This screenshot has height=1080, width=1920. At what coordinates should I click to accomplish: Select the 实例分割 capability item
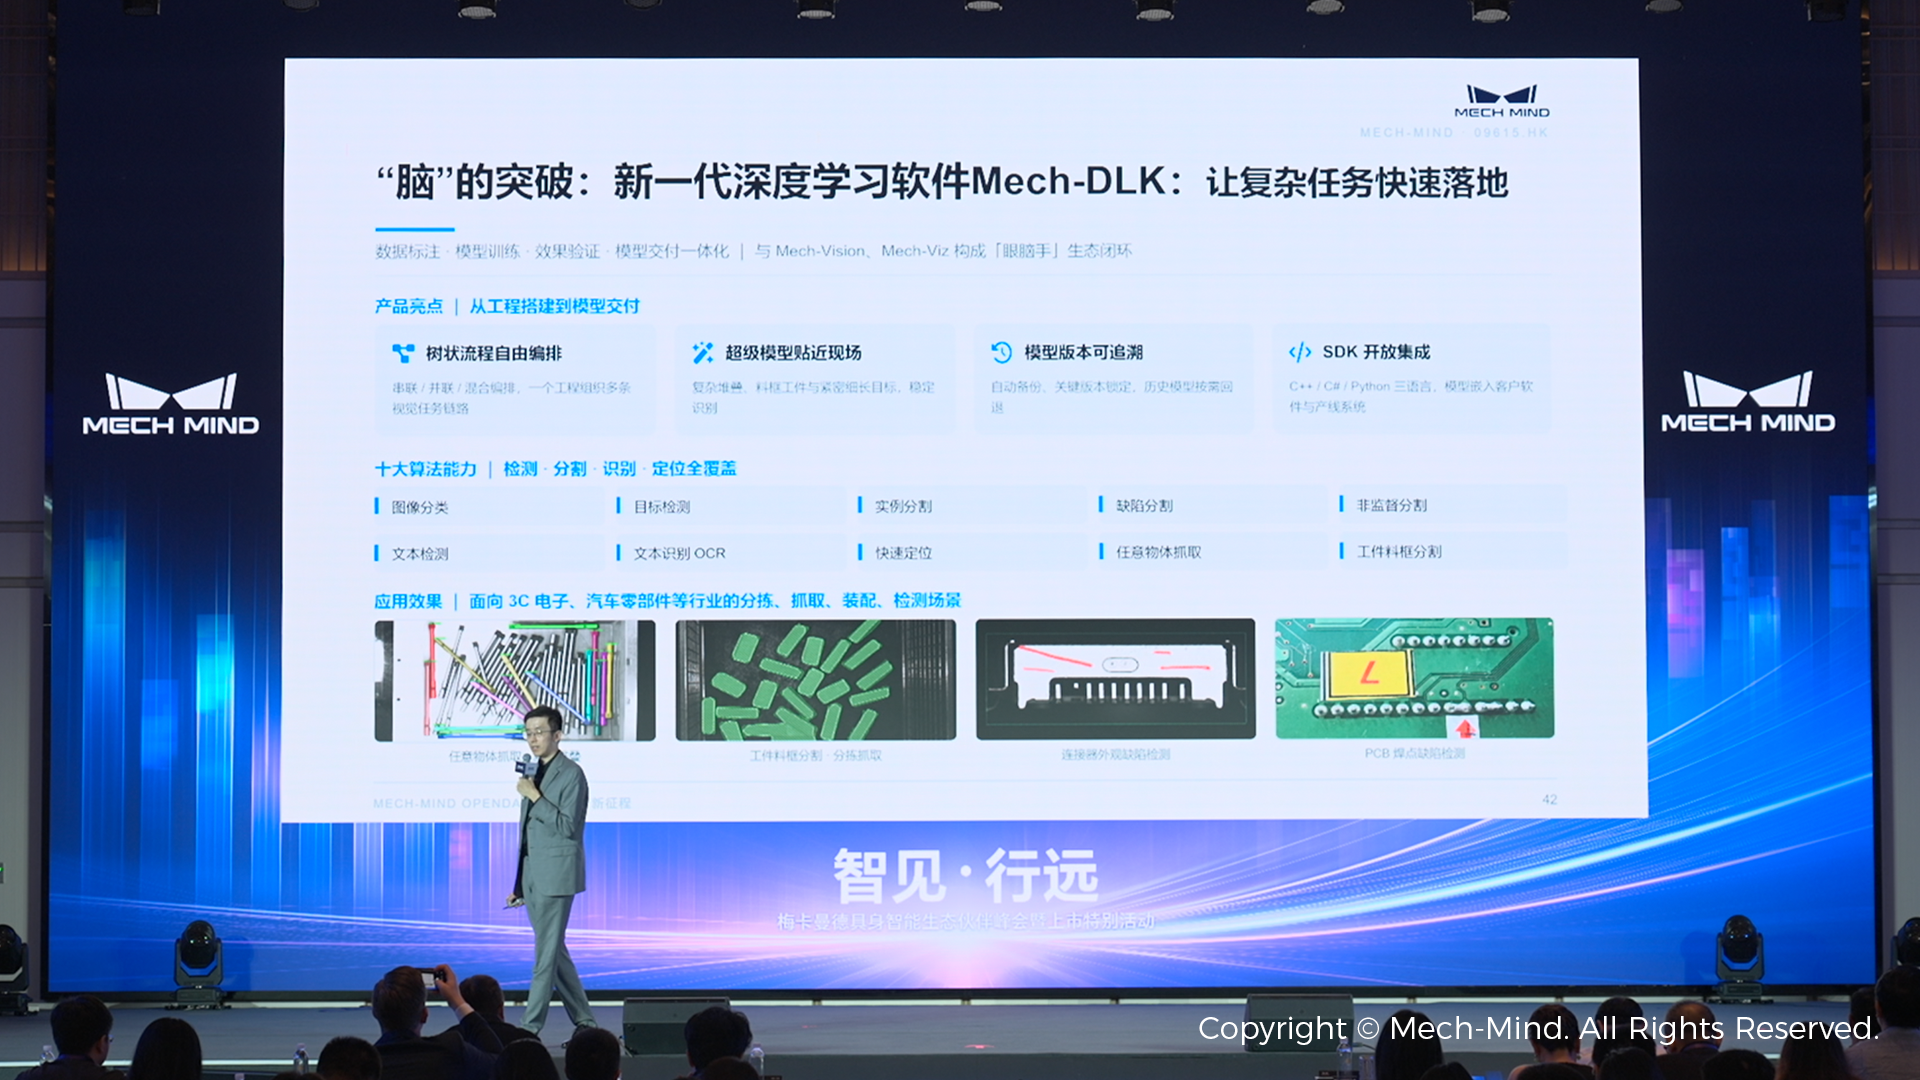971,506
